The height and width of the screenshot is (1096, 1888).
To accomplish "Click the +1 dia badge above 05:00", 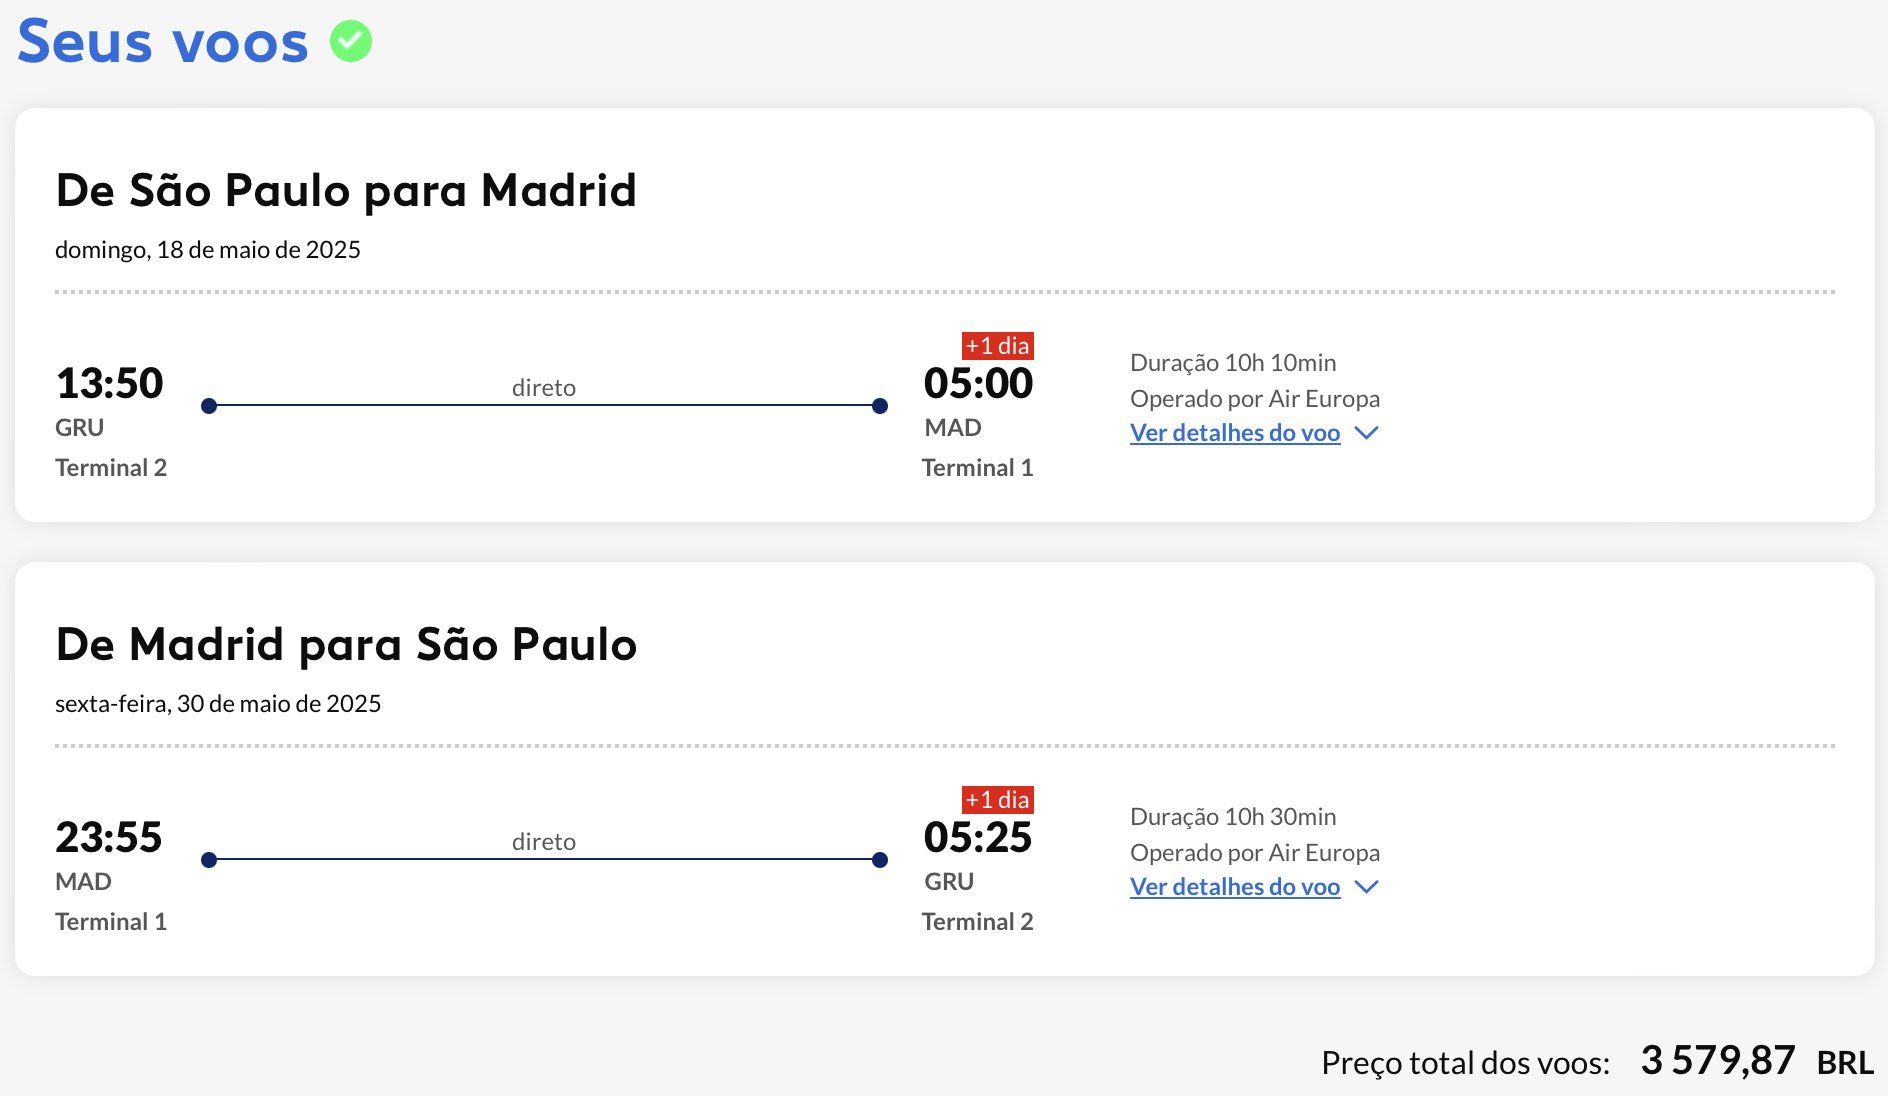I will 997,346.
